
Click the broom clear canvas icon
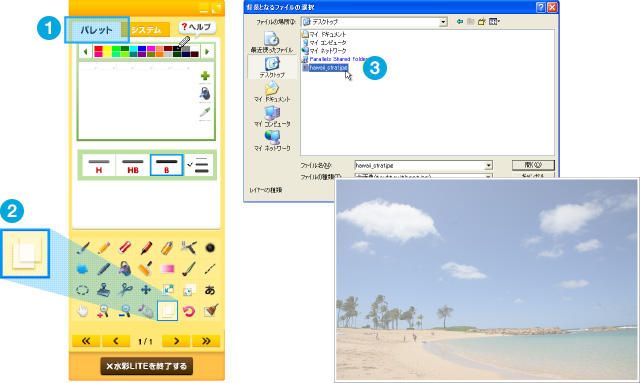[211, 310]
